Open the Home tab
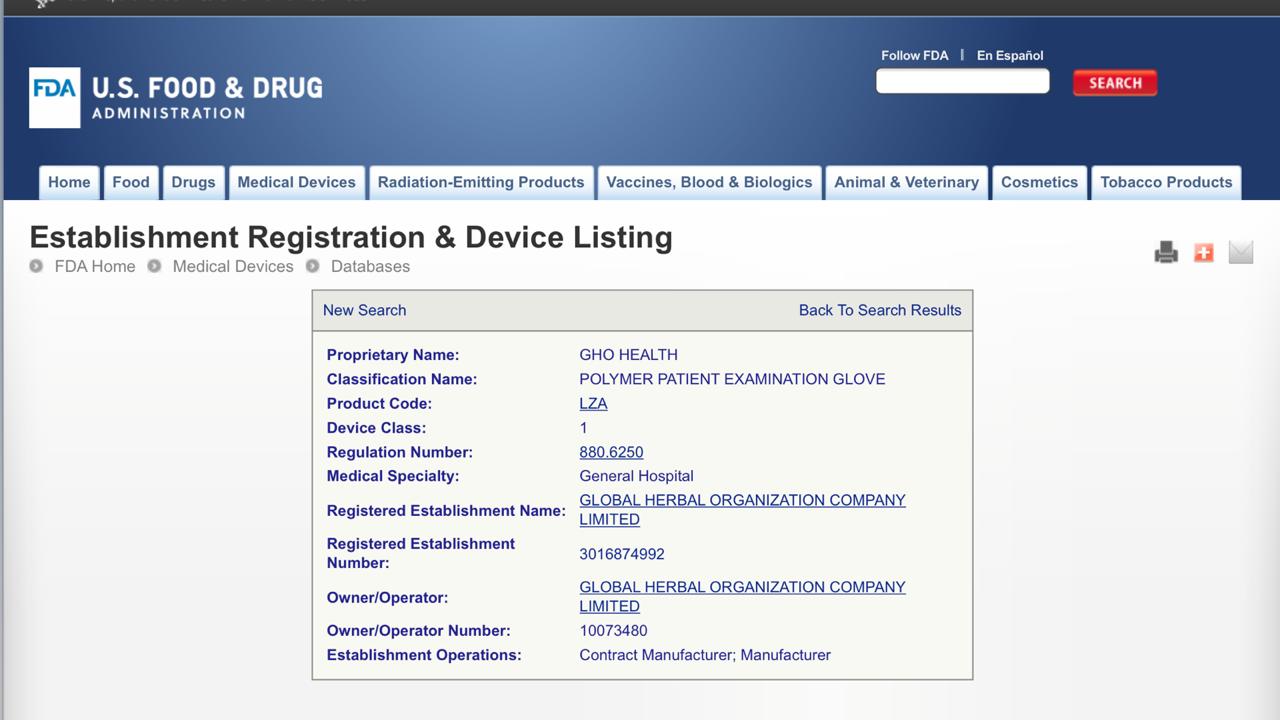Screen dimensions: 1280x720 tap(69, 182)
